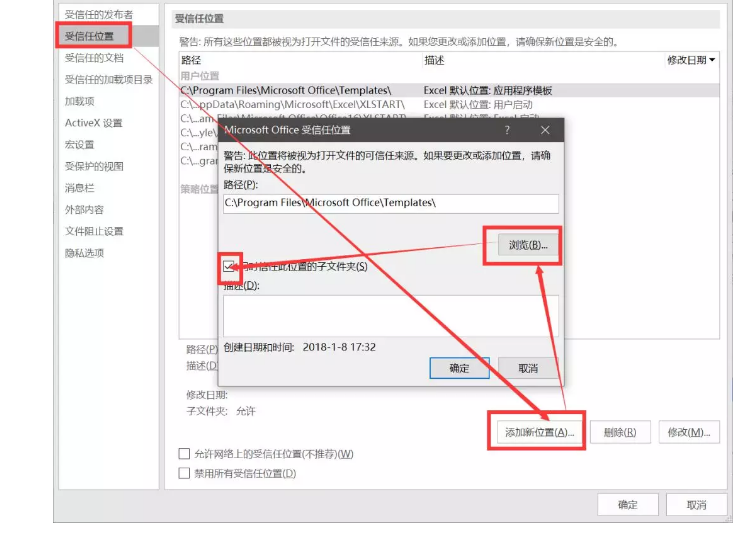748x556 pixels.
Task: Open 宏设置 category
Action: (80, 144)
